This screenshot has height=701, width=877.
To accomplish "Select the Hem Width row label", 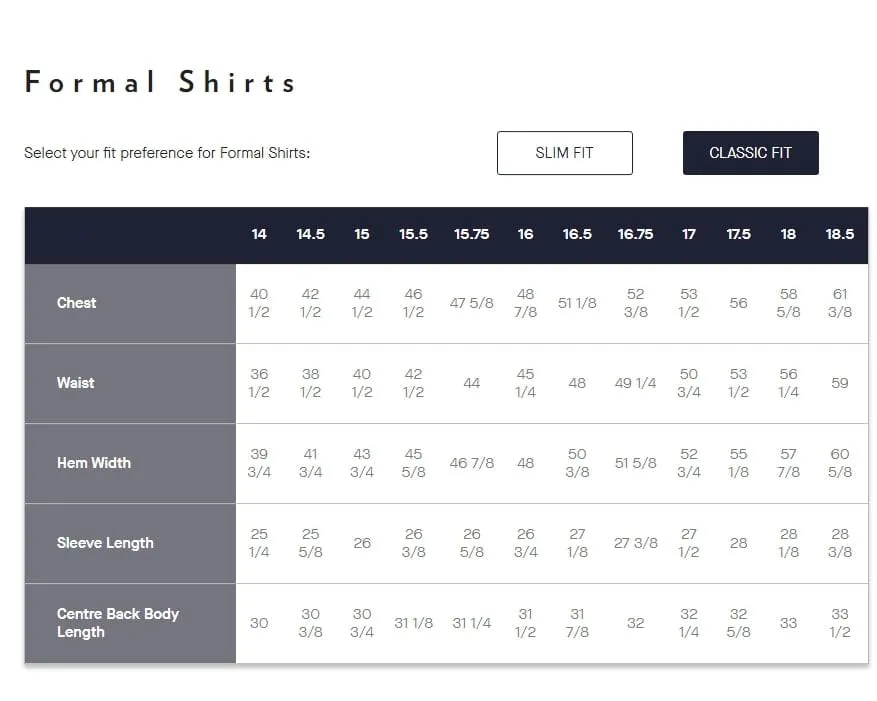I will click(x=93, y=463).
